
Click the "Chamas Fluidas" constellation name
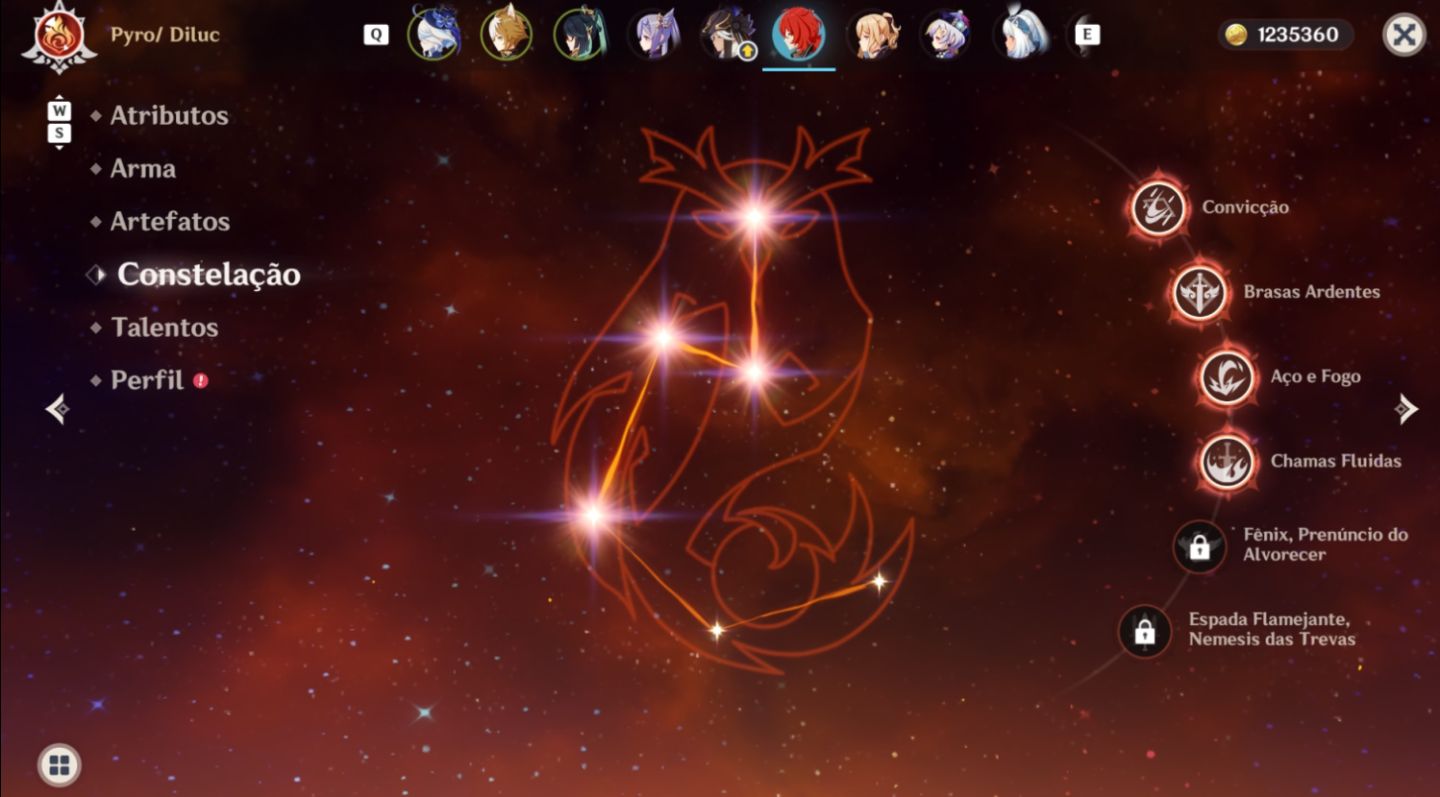pos(1336,461)
